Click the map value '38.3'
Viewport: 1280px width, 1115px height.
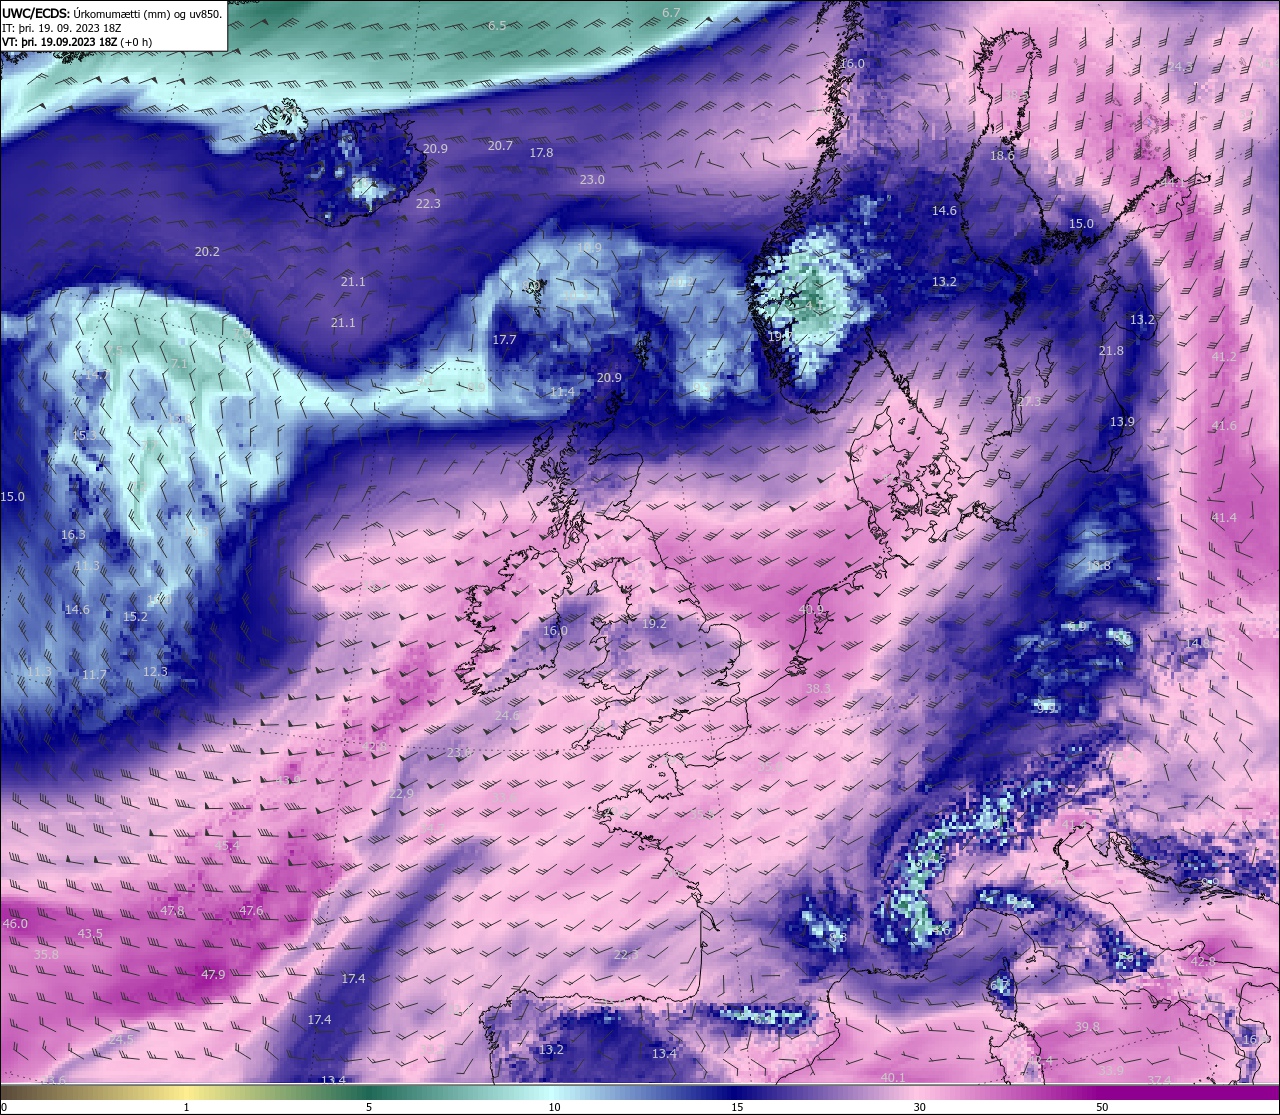(819, 689)
